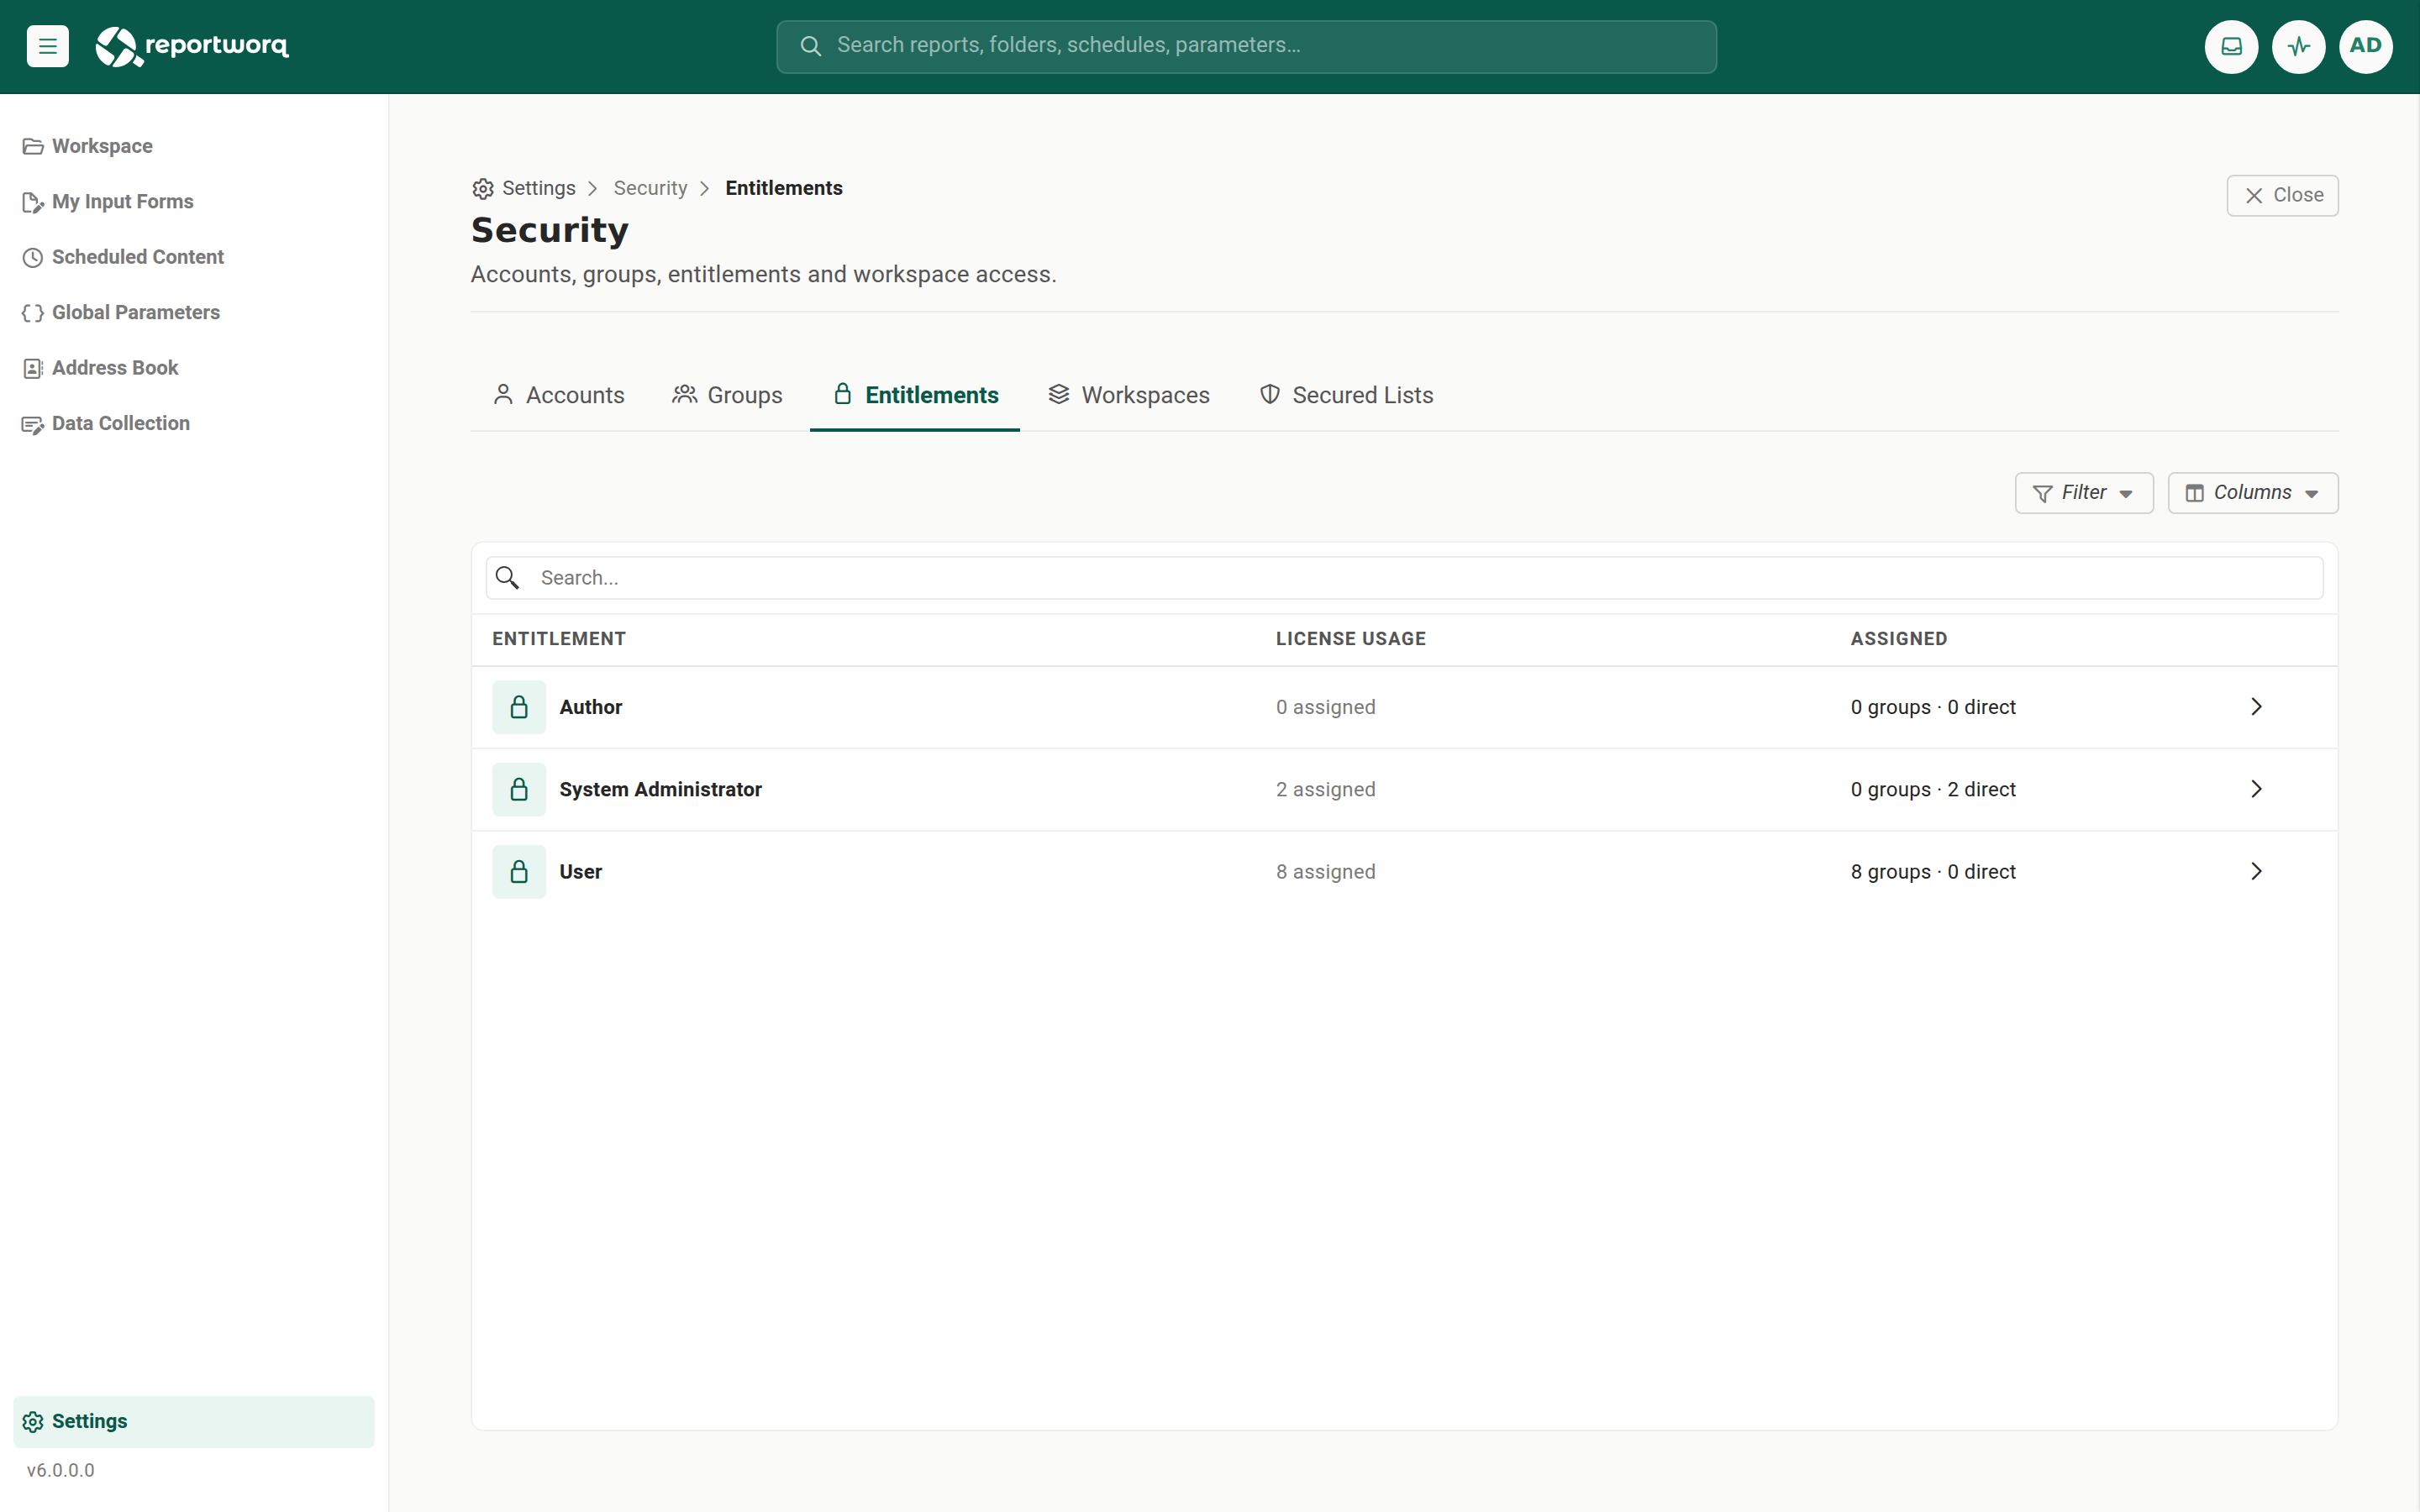Click the Settings gear icon in sidebar
The height and width of the screenshot is (1512, 2420).
tap(33, 1422)
